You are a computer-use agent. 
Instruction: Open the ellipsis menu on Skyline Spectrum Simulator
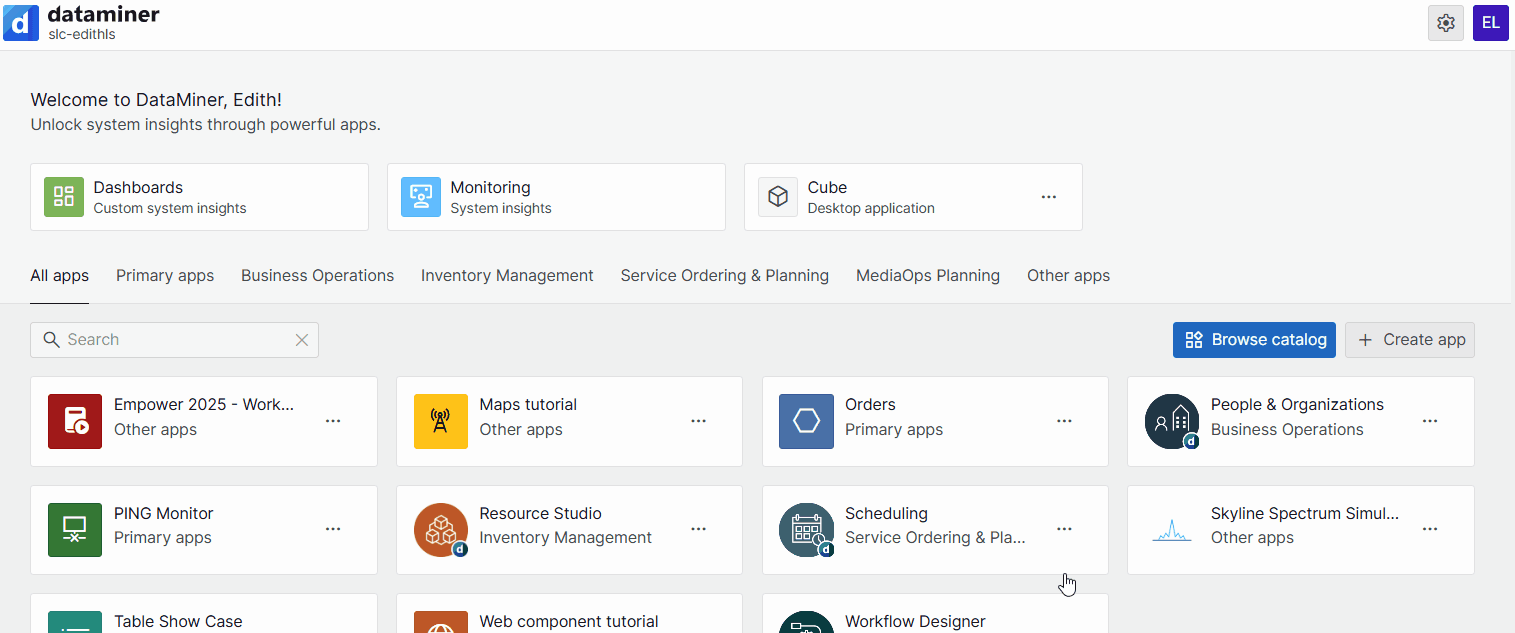click(x=1429, y=530)
